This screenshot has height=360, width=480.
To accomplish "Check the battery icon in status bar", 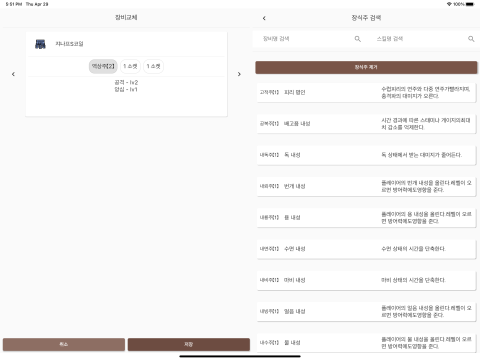I will click(x=470, y=4).
